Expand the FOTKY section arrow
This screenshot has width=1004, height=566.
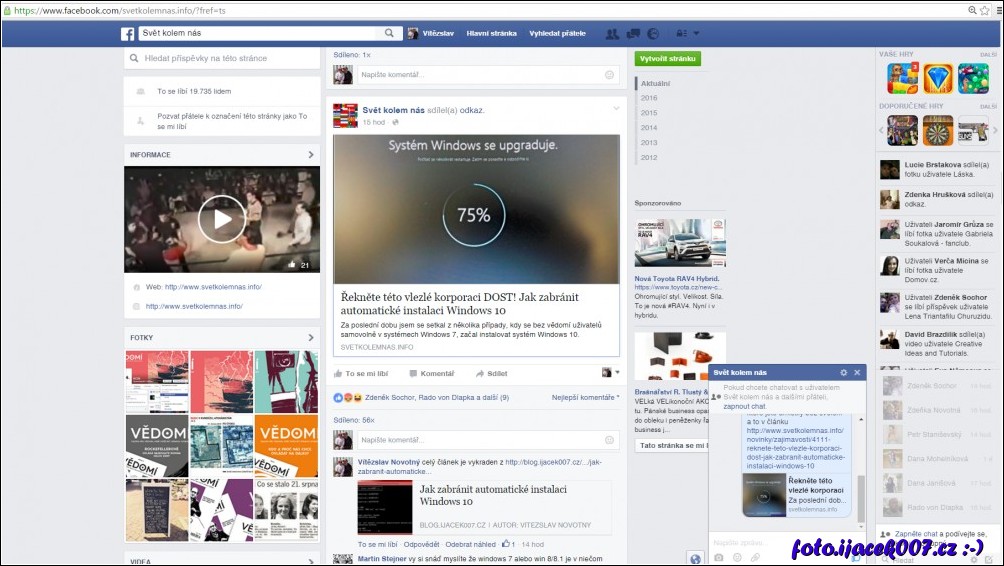[311, 338]
